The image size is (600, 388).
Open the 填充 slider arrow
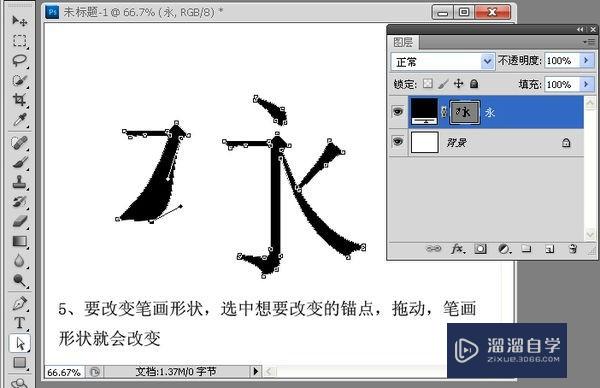click(587, 84)
